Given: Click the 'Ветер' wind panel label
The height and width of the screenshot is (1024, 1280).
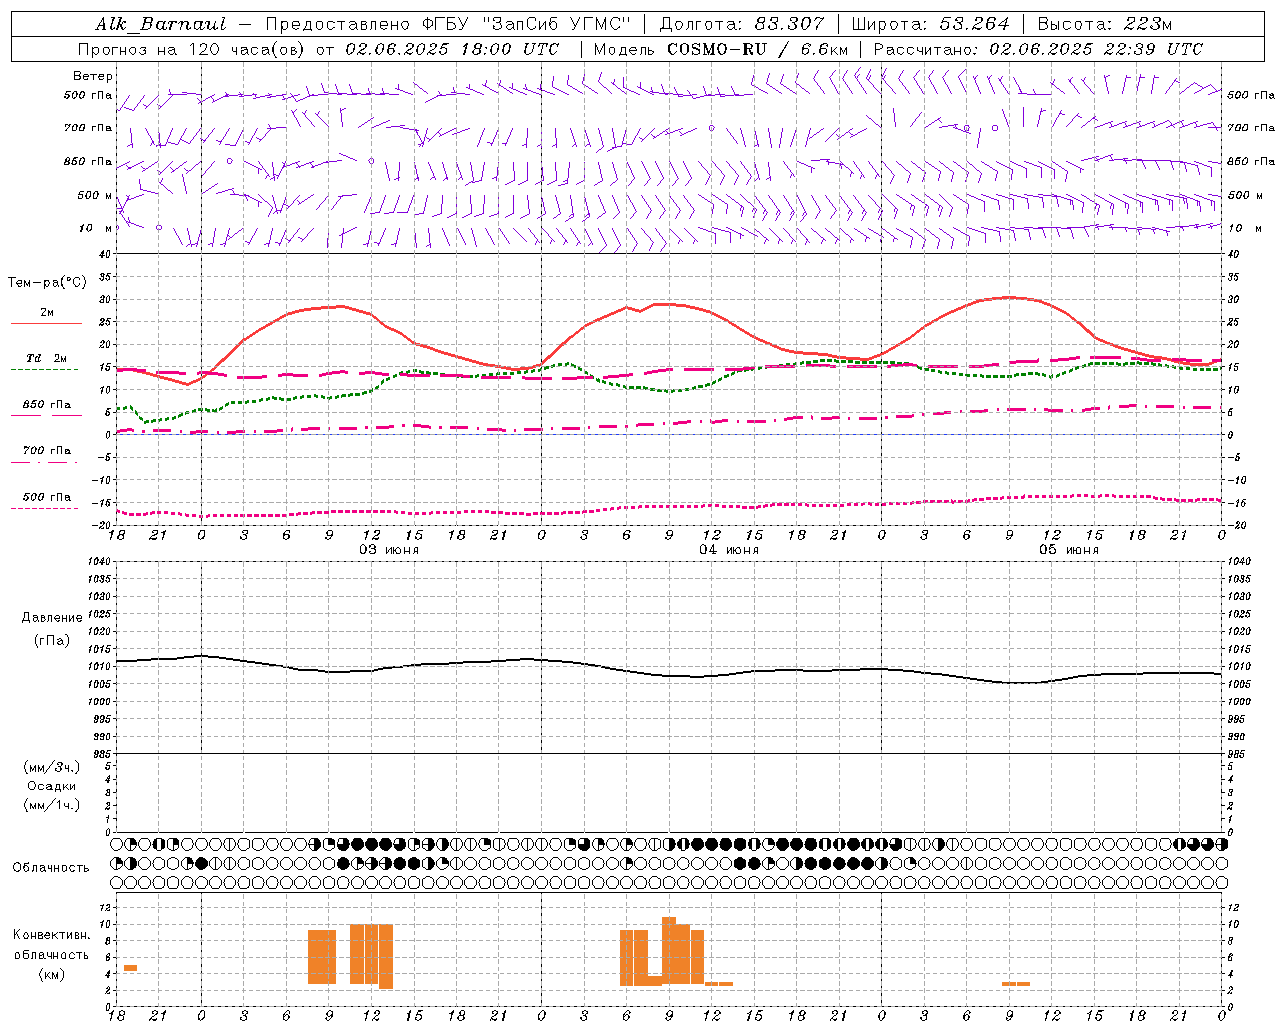Looking at the screenshot, I should [x=93, y=76].
